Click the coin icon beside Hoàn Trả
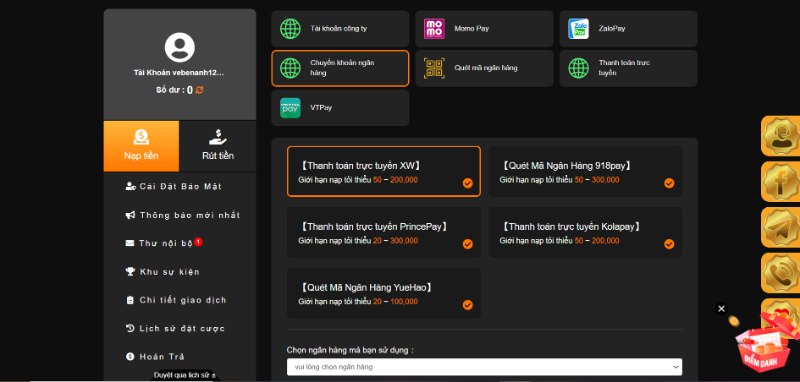The width and height of the screenshot is (800, 382). (130, 356)
